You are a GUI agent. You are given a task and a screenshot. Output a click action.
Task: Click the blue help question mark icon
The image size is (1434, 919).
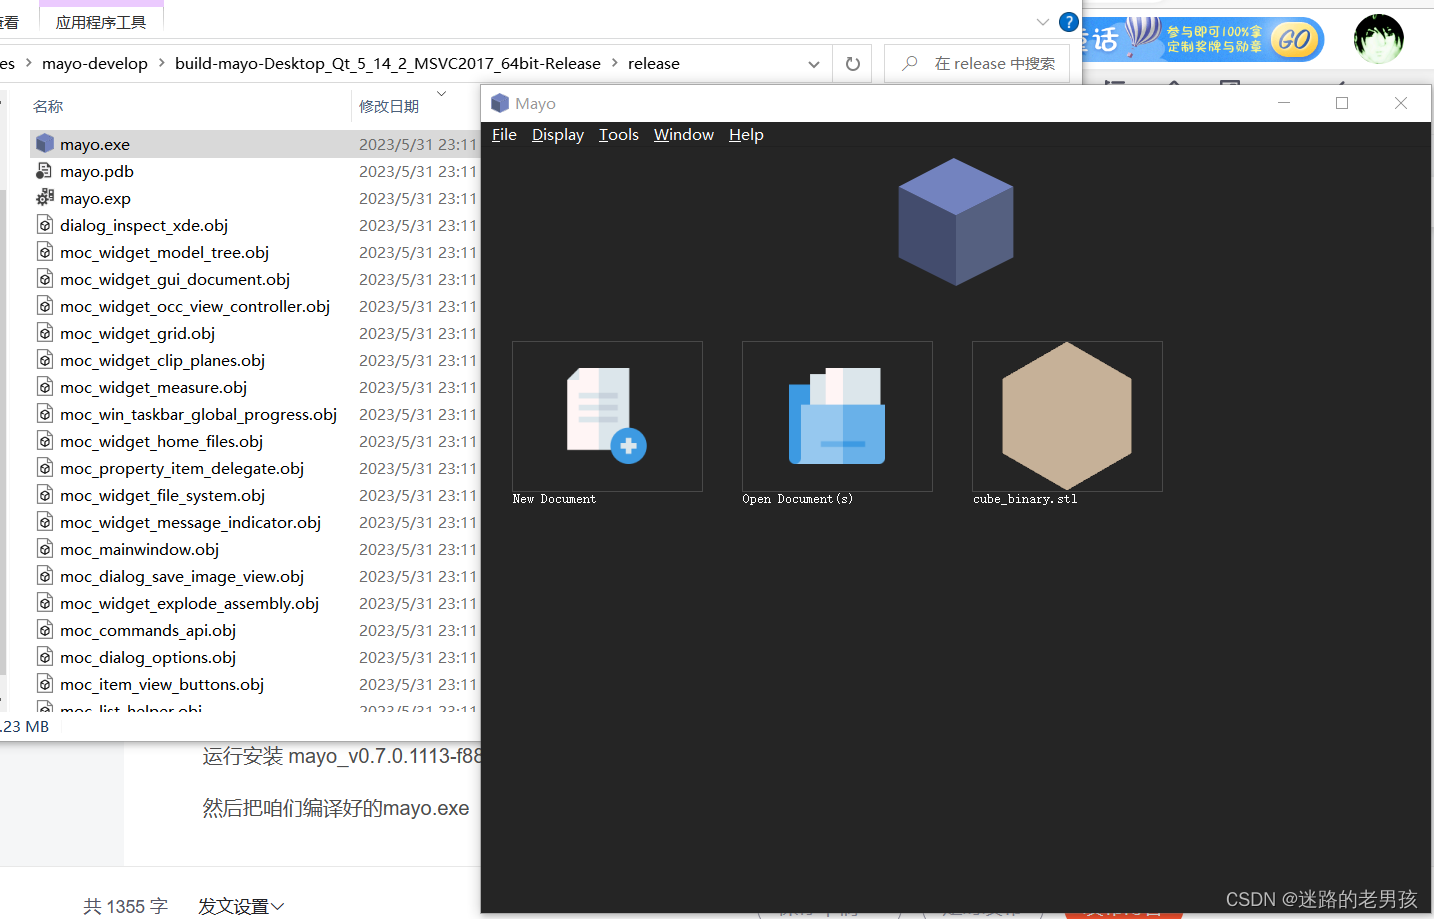1068,21
